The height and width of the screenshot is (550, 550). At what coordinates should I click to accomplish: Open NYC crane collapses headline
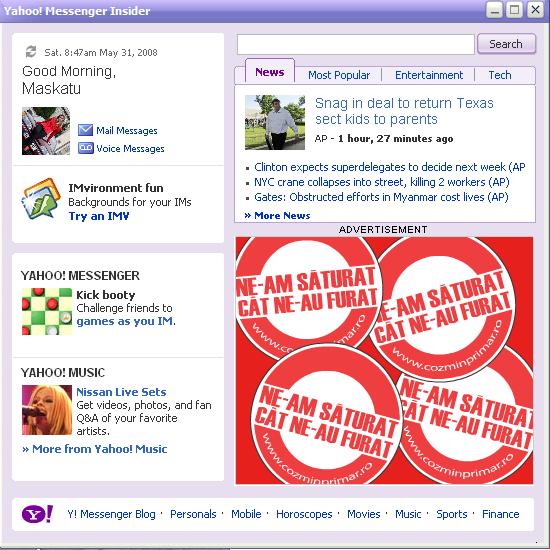click(382, 182)
